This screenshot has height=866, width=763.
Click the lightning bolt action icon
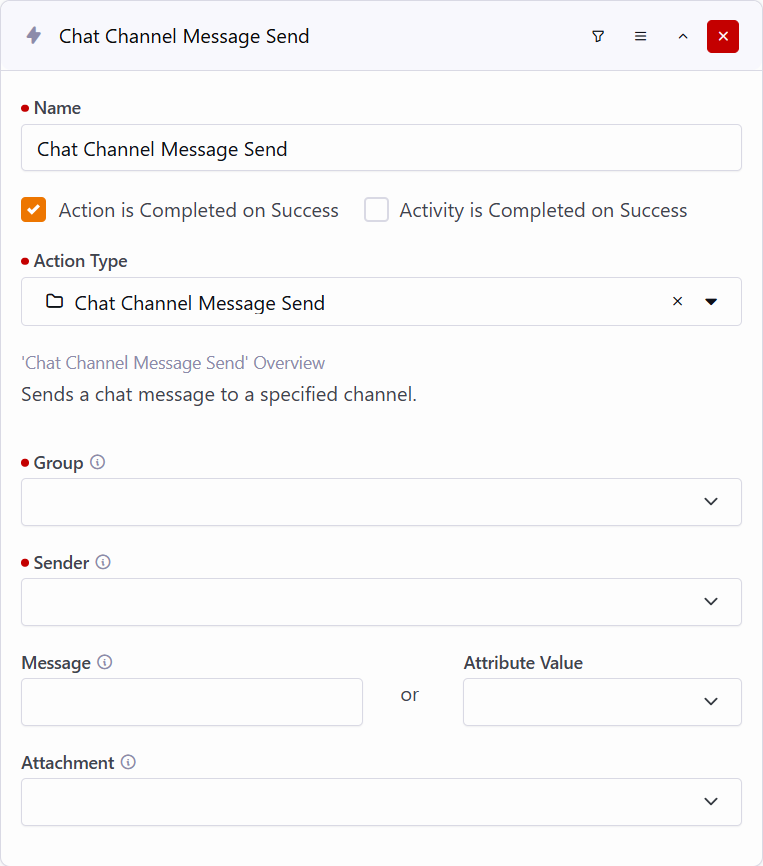[34, 36]
